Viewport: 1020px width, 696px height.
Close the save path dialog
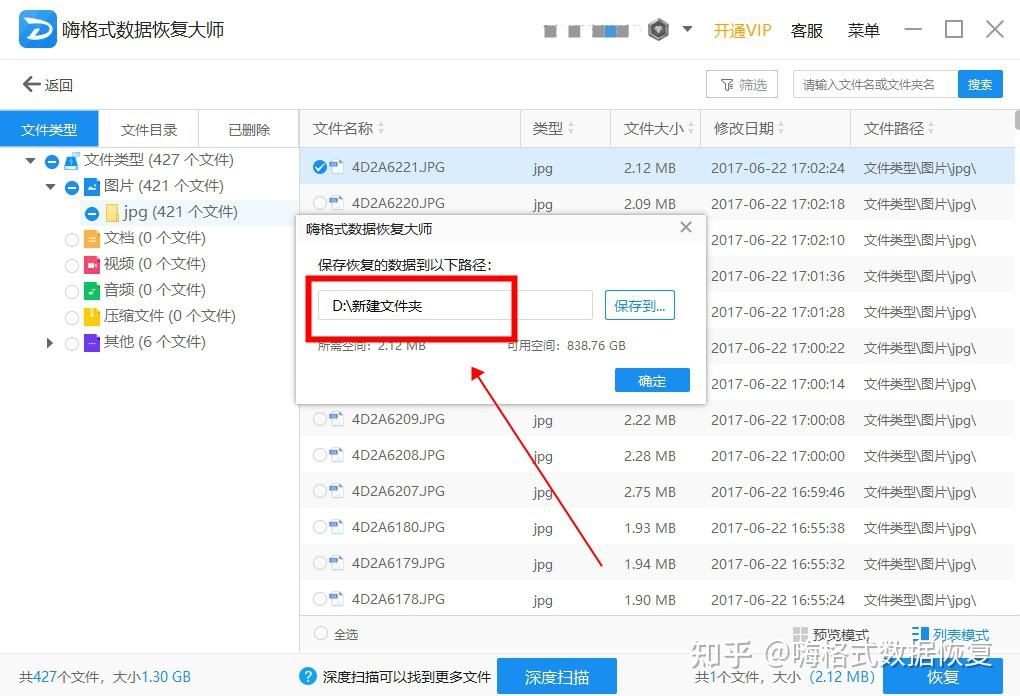click(686, 227)
